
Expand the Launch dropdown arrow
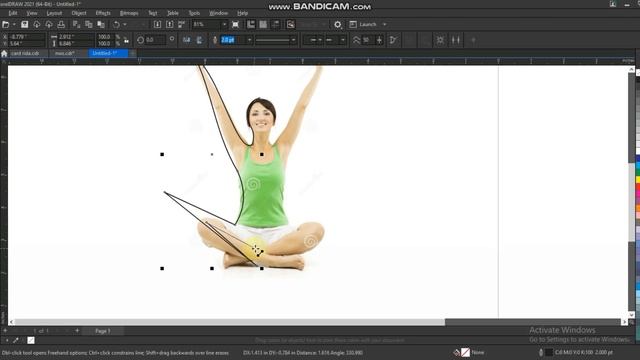[x=384, y=24]
